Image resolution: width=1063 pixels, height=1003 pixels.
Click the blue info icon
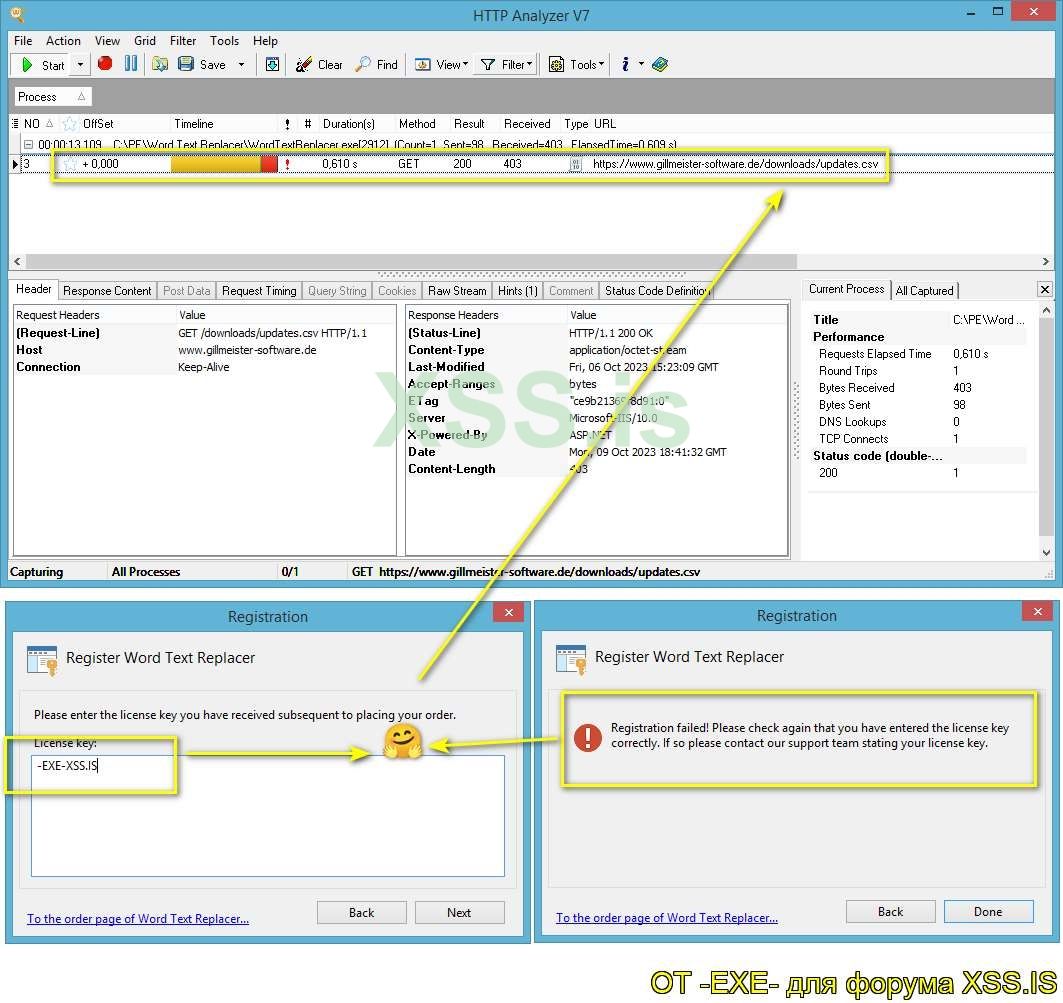point(625,64)
